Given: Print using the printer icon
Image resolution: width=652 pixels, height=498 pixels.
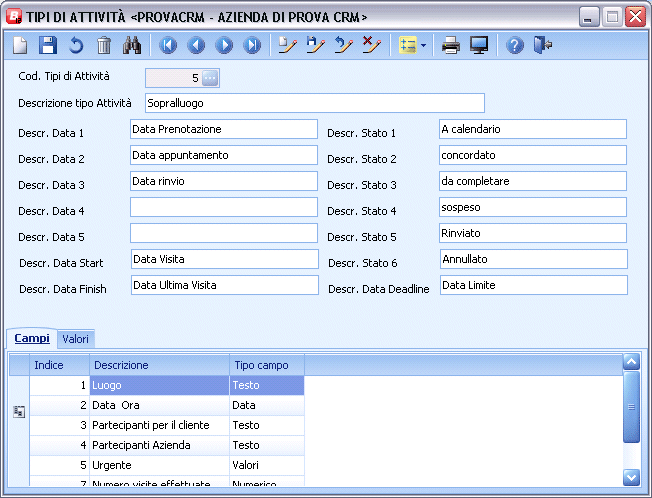Looking at the screenshot, I should point(451,45).
